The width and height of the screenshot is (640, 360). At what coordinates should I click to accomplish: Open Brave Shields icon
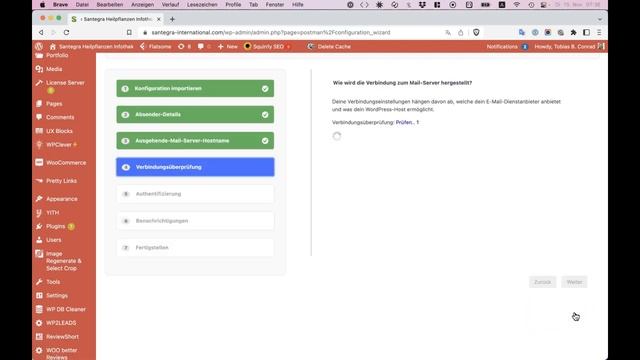click(x=476, y=32)
